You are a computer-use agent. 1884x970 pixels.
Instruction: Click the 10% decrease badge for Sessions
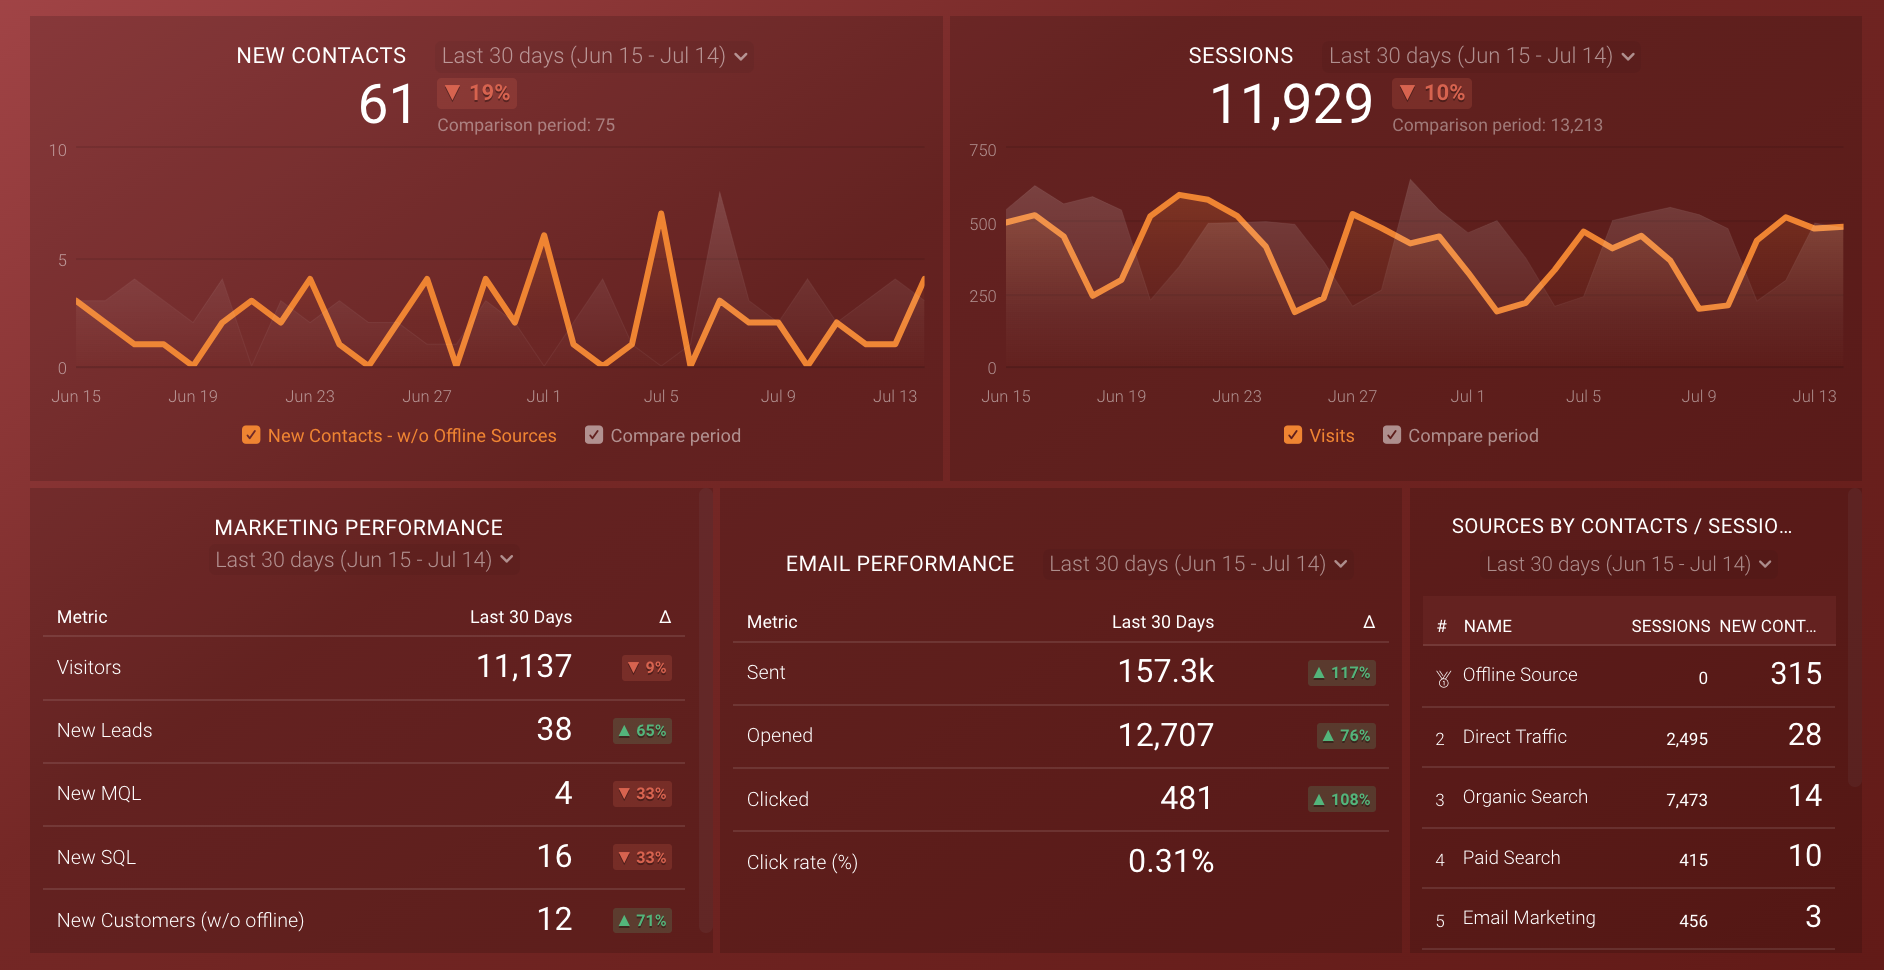pos(1432,93)
